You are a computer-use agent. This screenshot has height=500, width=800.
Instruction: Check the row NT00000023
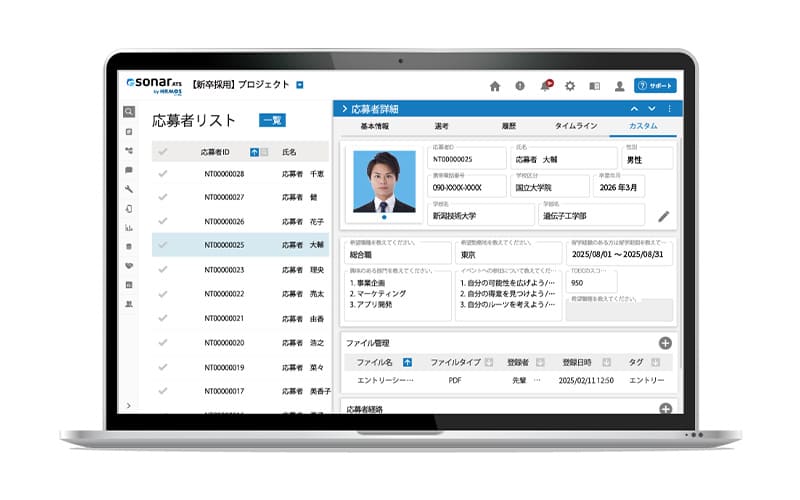coord(163,269)
